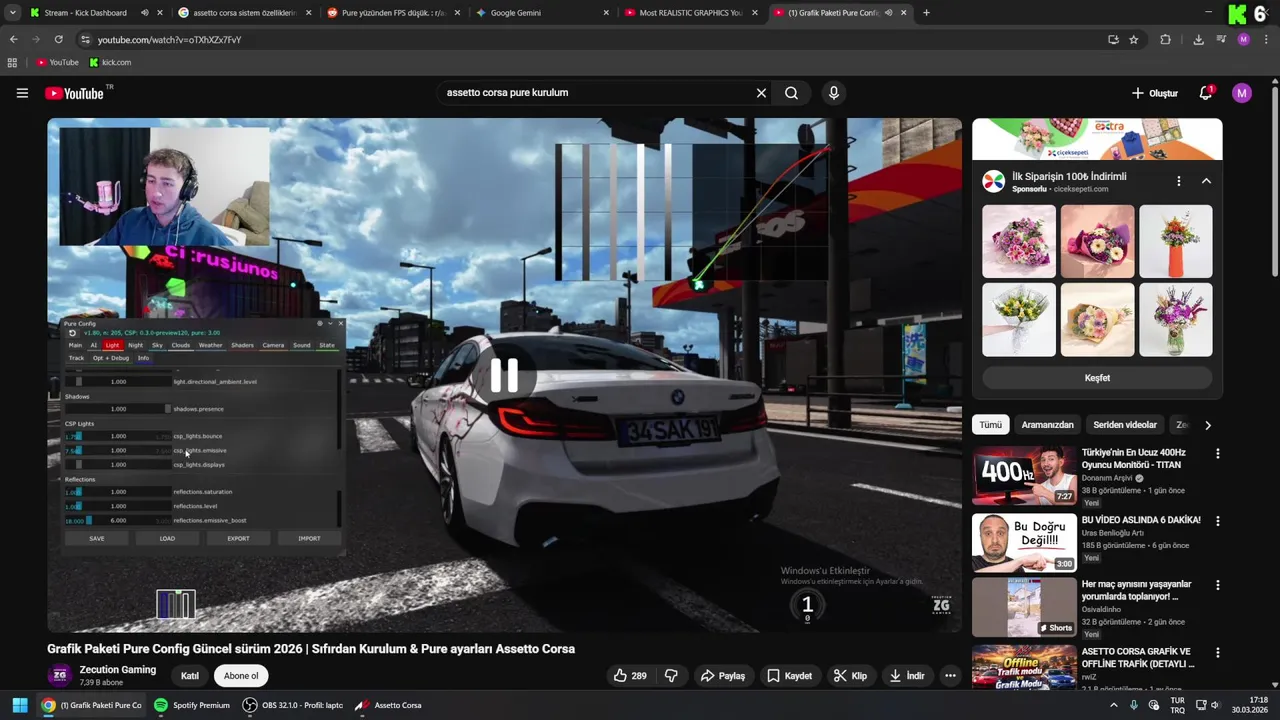The image size is (1280, 720).
Task: Open the Chrome extensions puzzle icon
Action: coord(1165,39)
